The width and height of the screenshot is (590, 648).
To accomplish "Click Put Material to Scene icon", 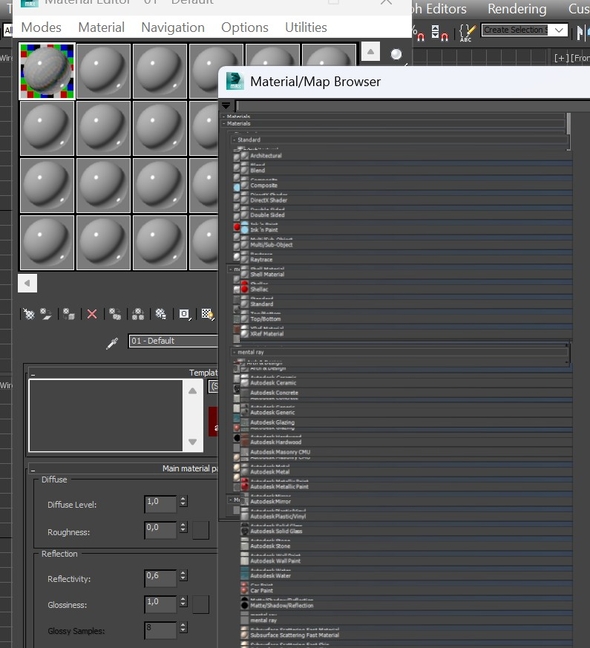I will [x=46, y=314].
